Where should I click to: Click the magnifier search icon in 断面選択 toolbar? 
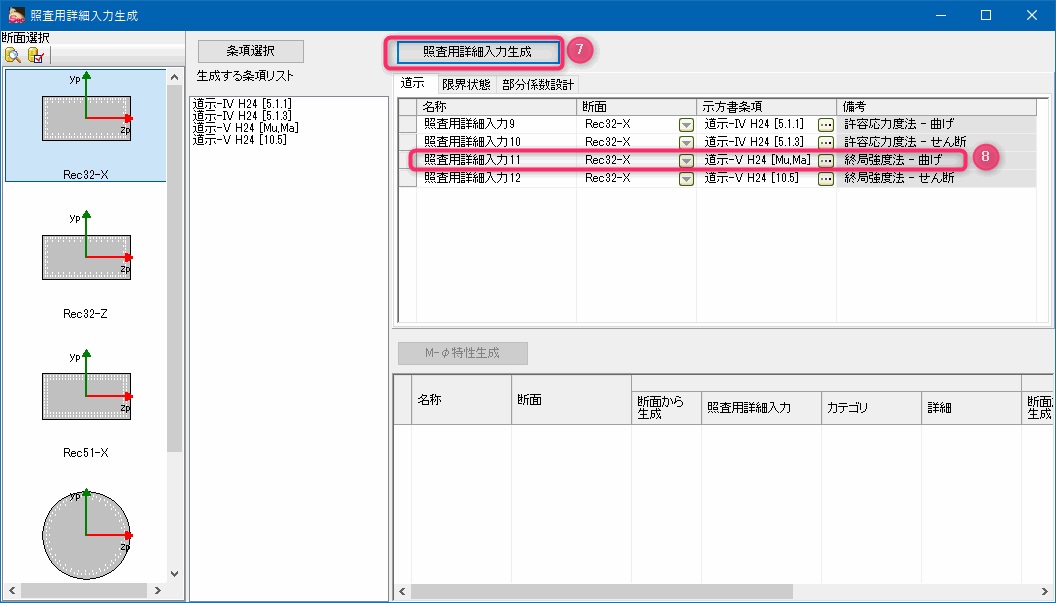click(12, 55)
